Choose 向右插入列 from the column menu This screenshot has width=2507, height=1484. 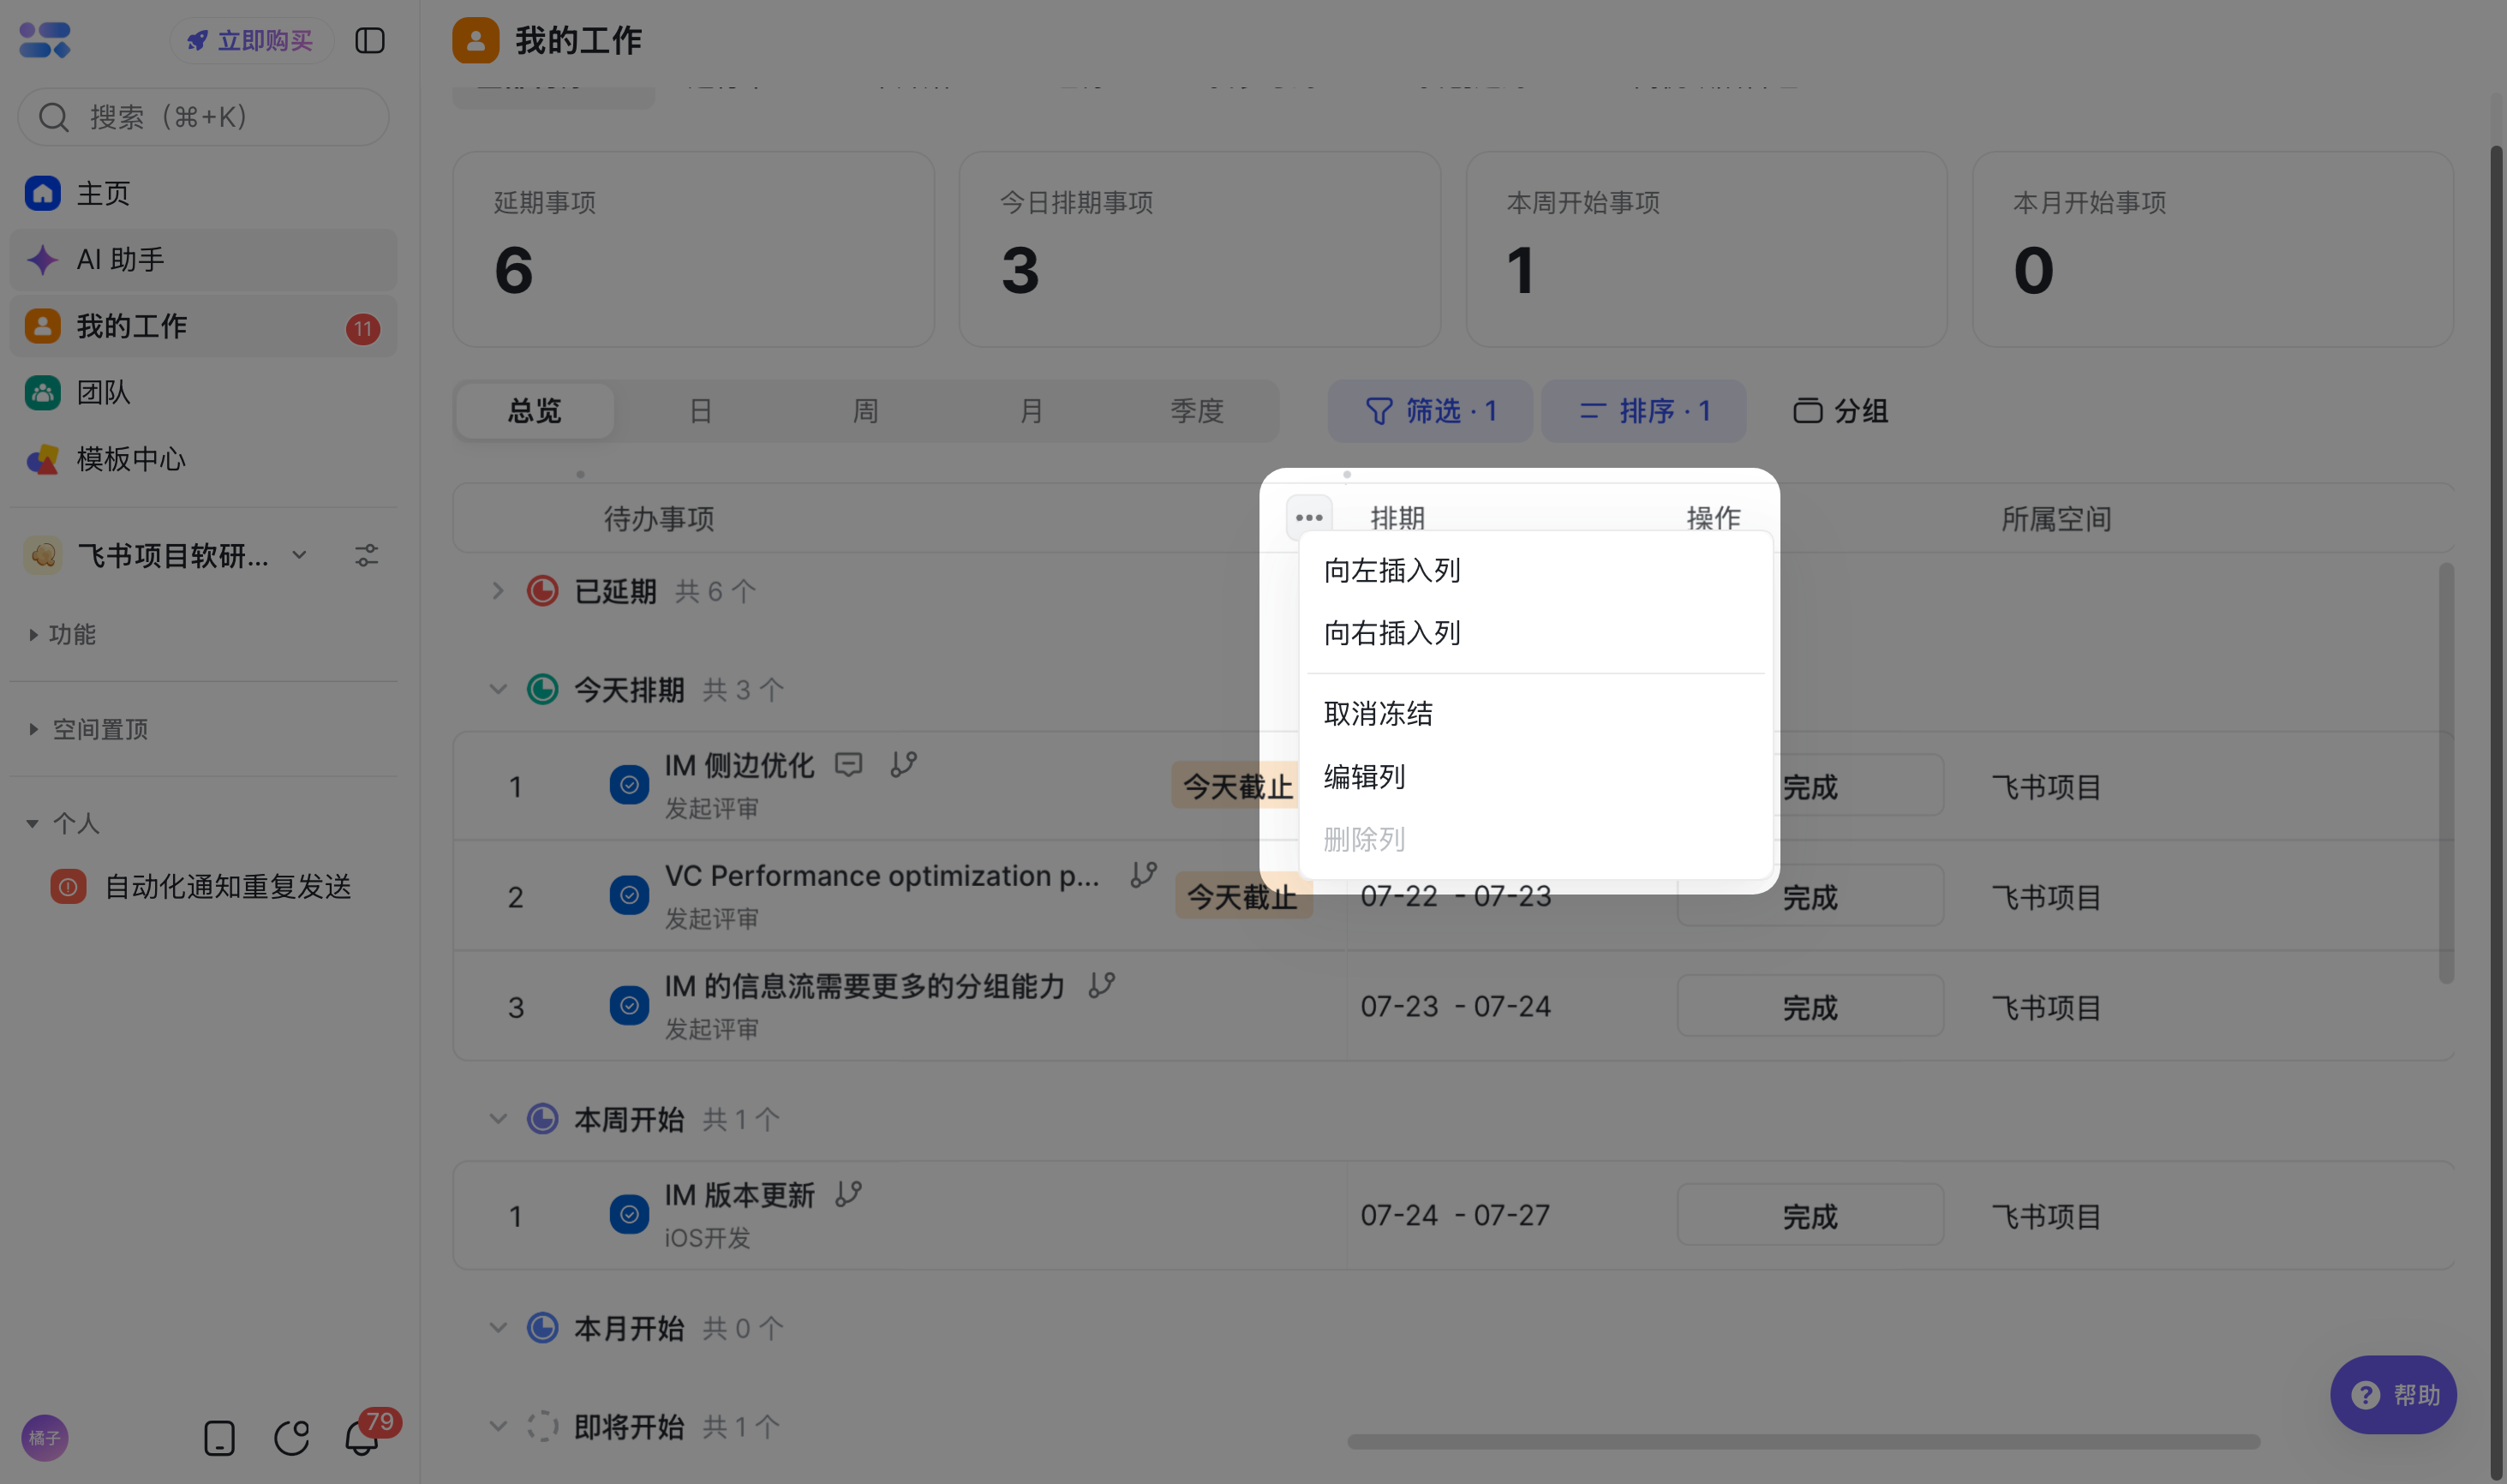pyautogui.click(x=1535, y=633)
